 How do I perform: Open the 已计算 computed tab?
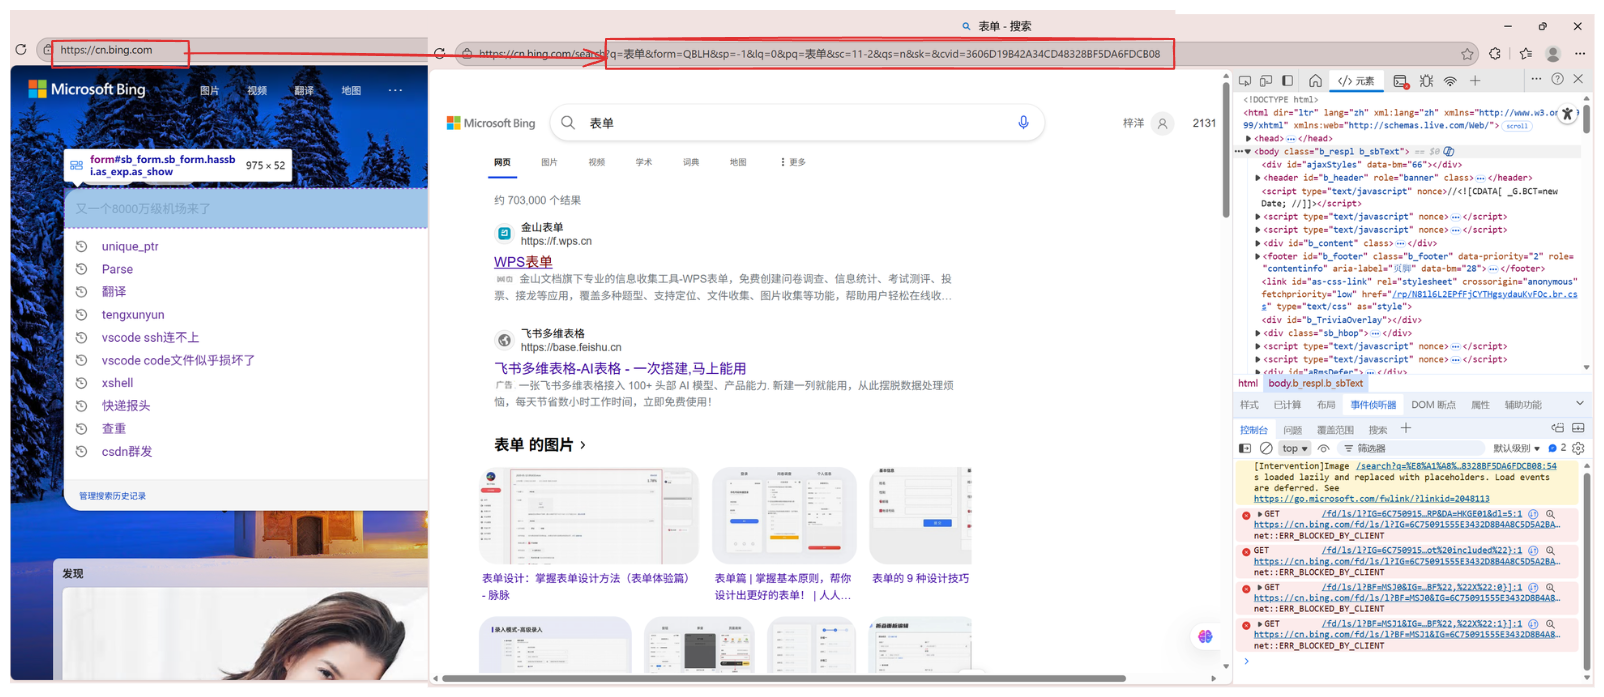1287,405
